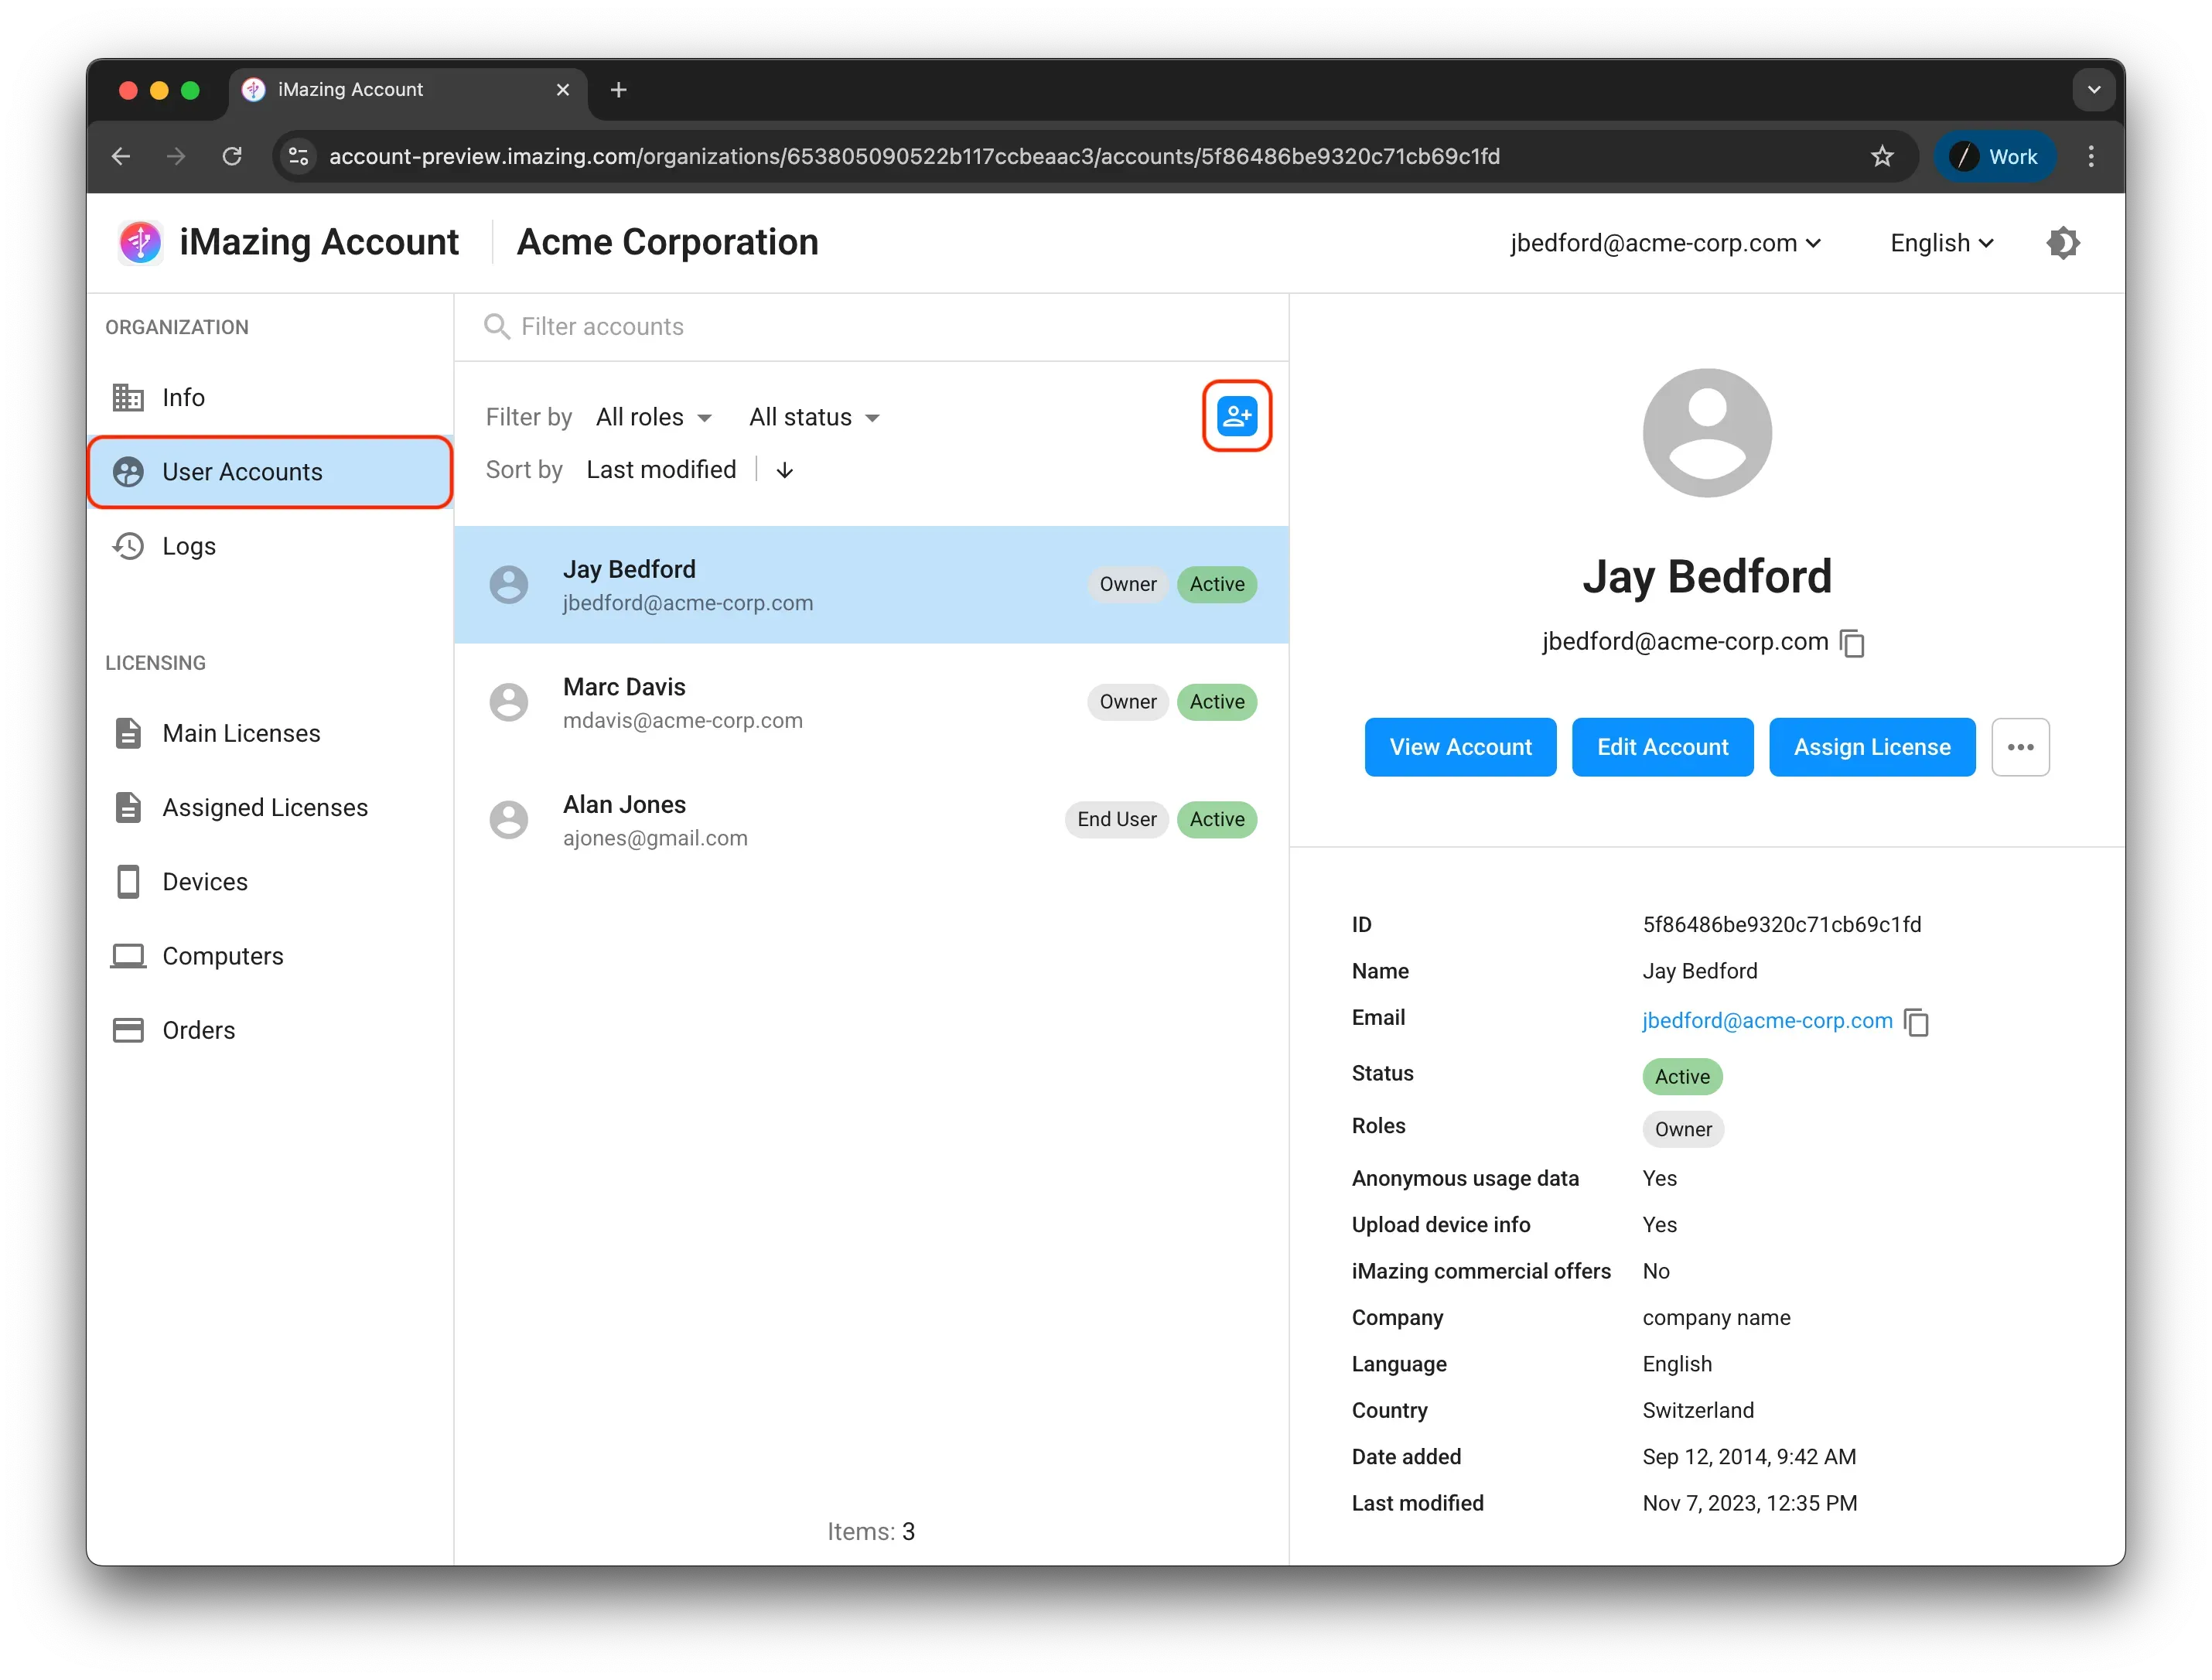Select Assigned Licenses in the sidebar
Viewport: 2212px width, 1680px height.
tap(264, 808)
